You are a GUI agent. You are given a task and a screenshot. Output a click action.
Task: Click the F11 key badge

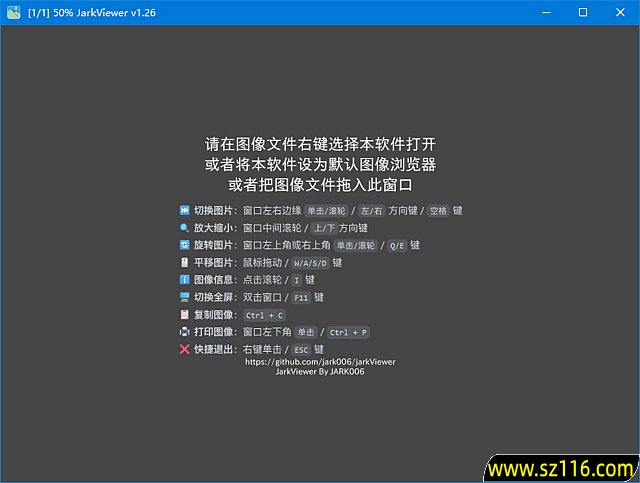click(301, 298)
